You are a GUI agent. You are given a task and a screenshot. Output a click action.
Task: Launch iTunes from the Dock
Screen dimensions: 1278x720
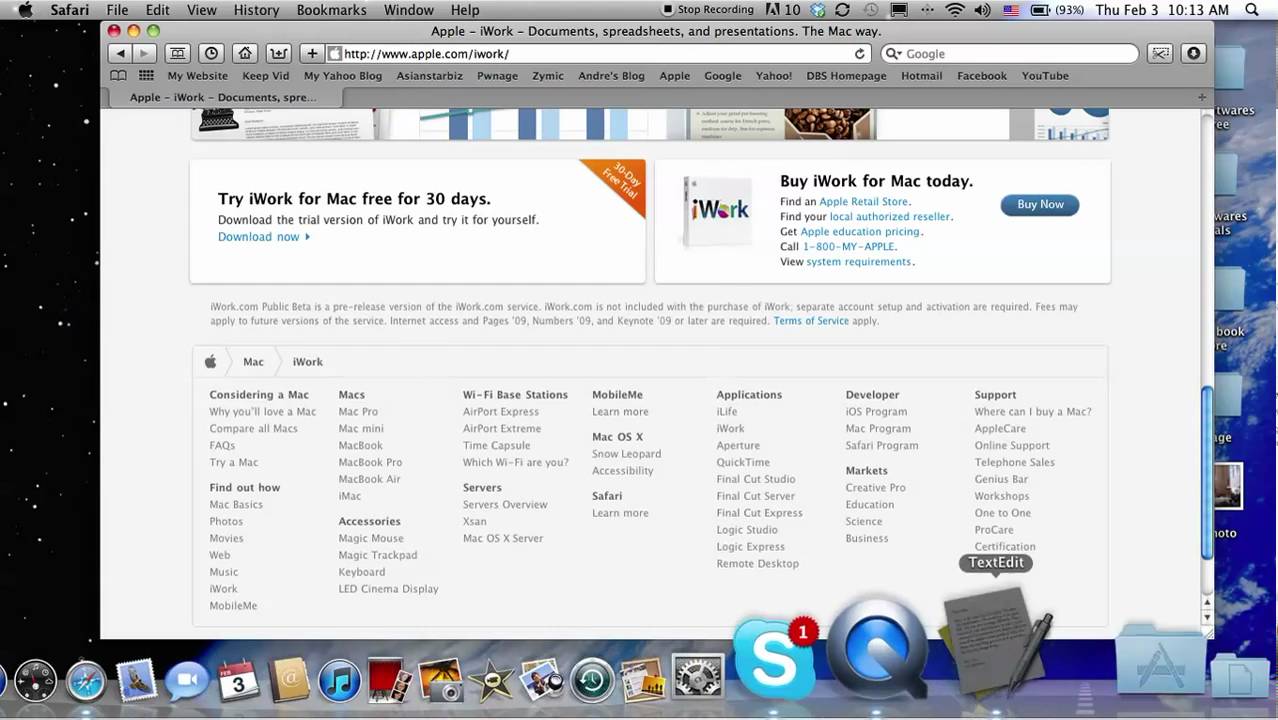click(340, 682)
